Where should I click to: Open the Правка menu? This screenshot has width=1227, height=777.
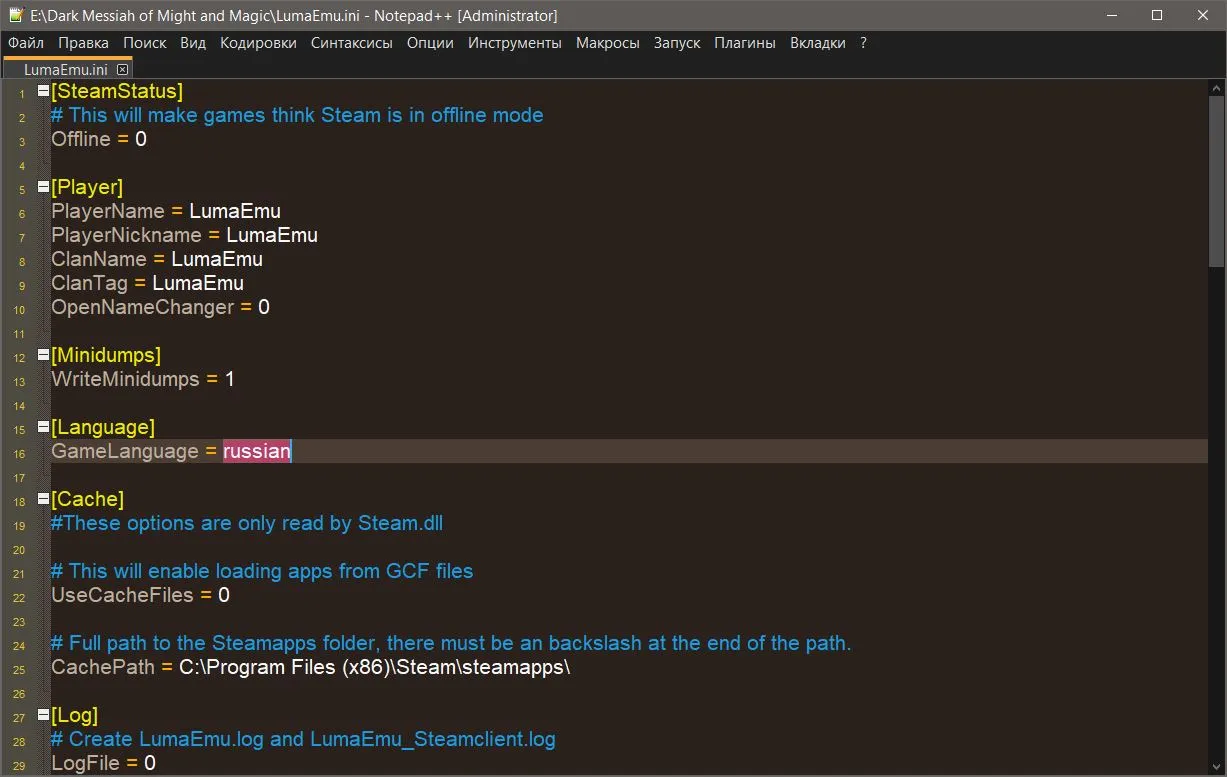tap(83, 43)
